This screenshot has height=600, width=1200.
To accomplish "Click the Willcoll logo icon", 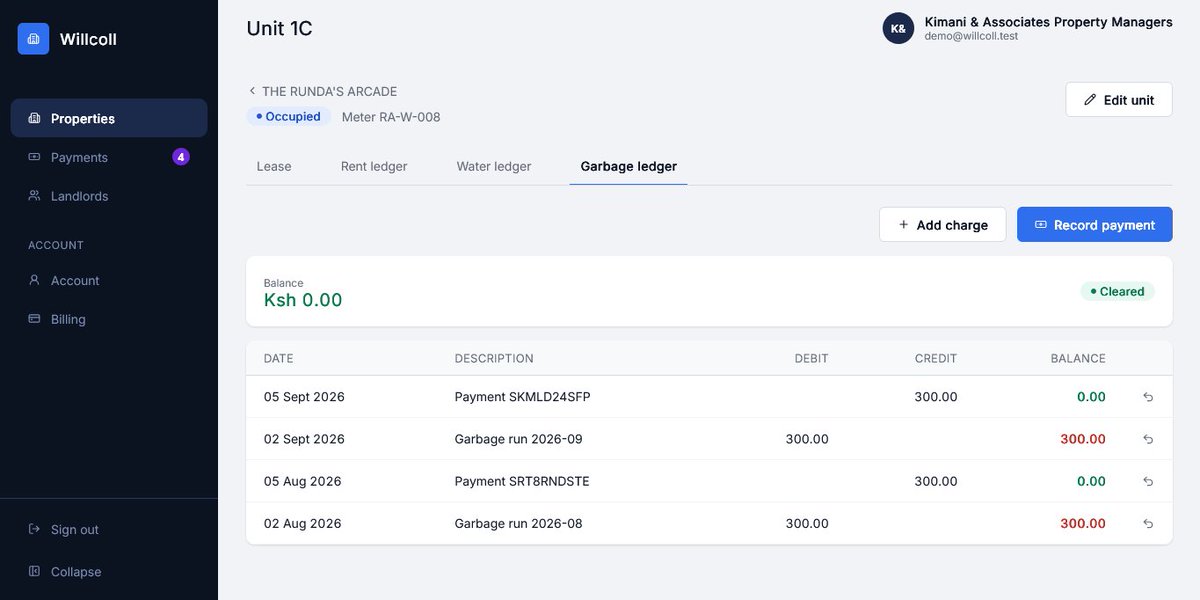I will click(x=33, y=39).
